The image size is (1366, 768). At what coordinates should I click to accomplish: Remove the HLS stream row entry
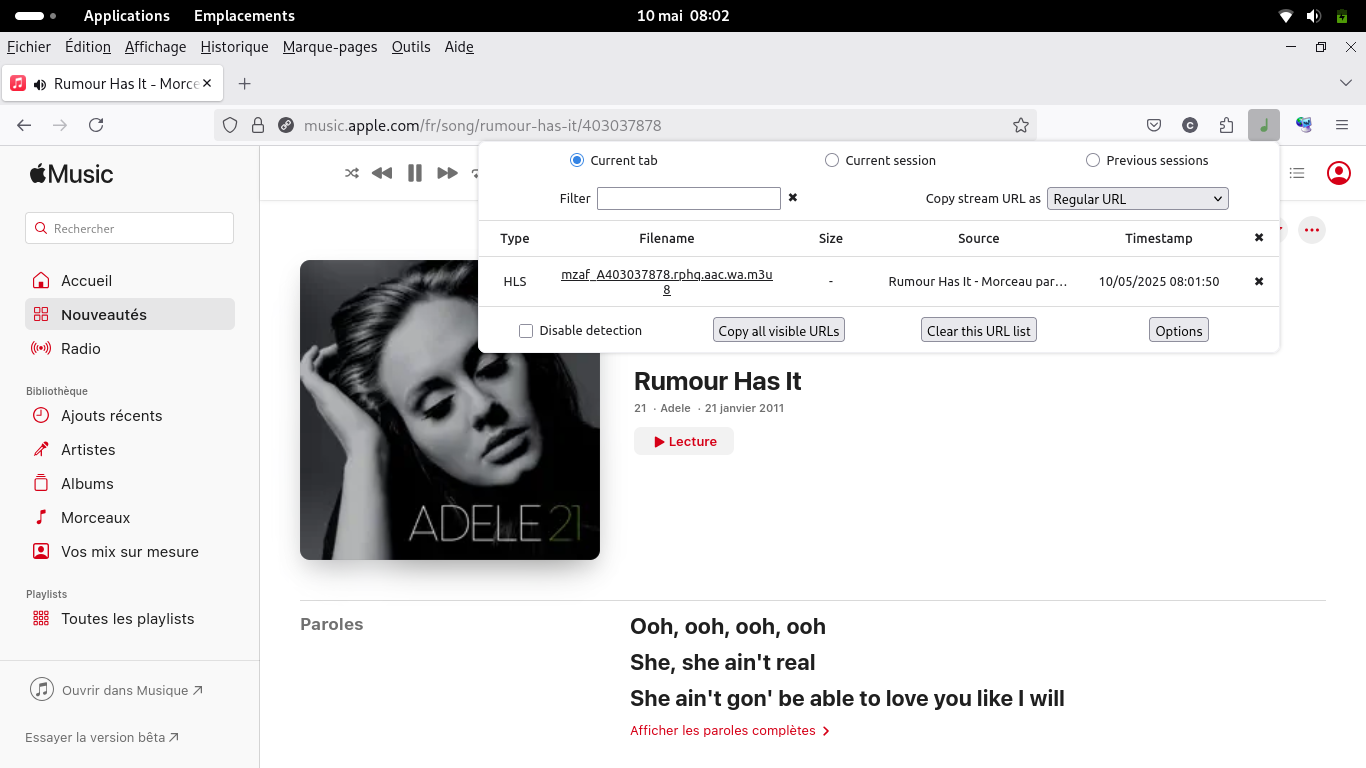point(1259,282)
